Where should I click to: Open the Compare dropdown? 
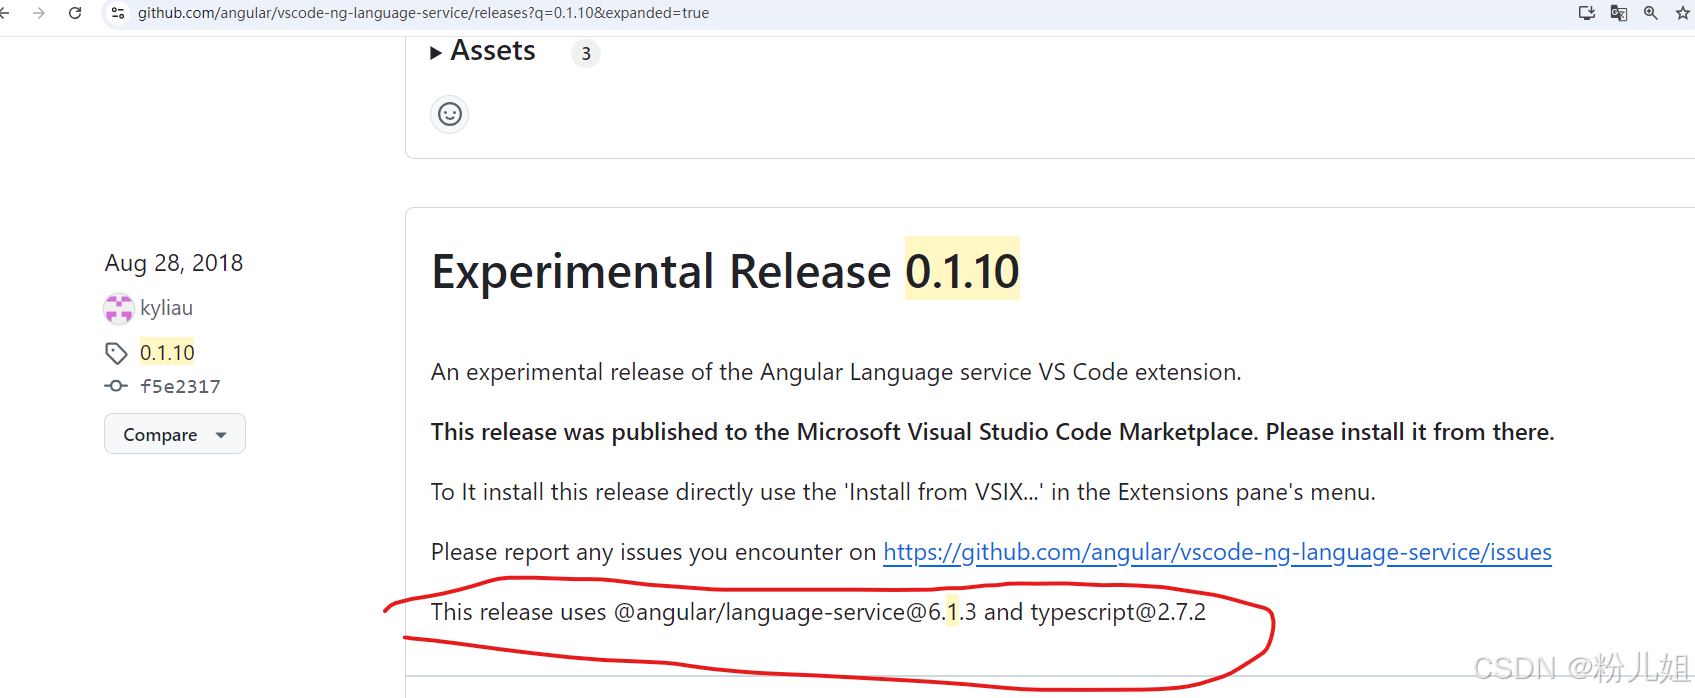click(175, 434)
